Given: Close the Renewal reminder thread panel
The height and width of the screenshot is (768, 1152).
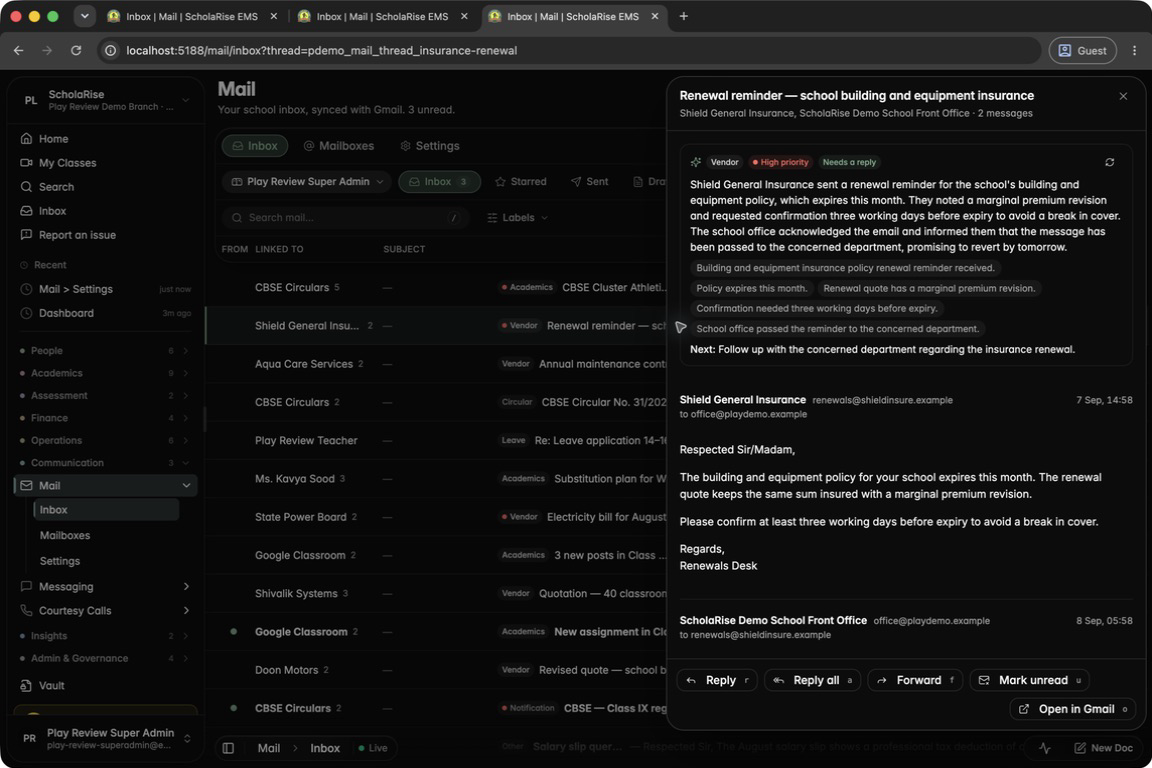Looking at the screenshot, I should (1123, 96).
